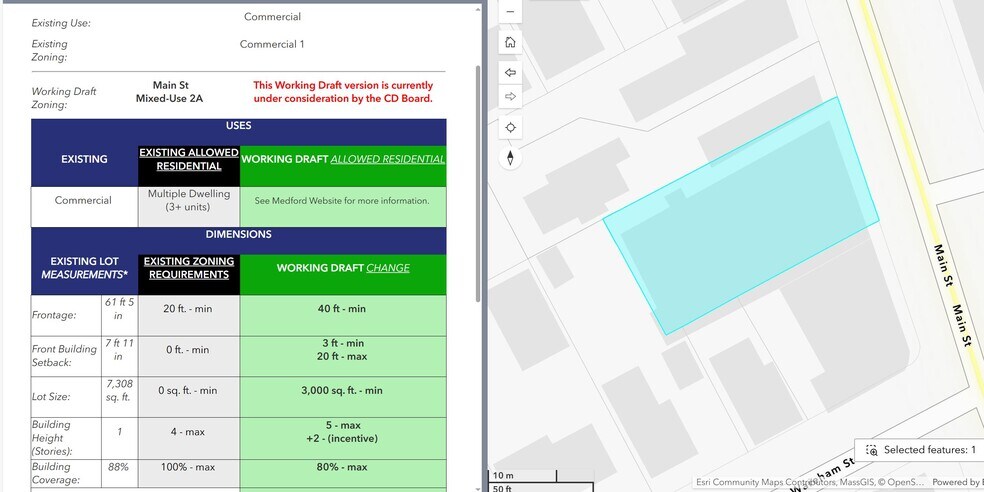Click the highlighted cyan parcel on map
Viewport: 984px width, 492px height.
pyautogui.click(x=740, y=220)
